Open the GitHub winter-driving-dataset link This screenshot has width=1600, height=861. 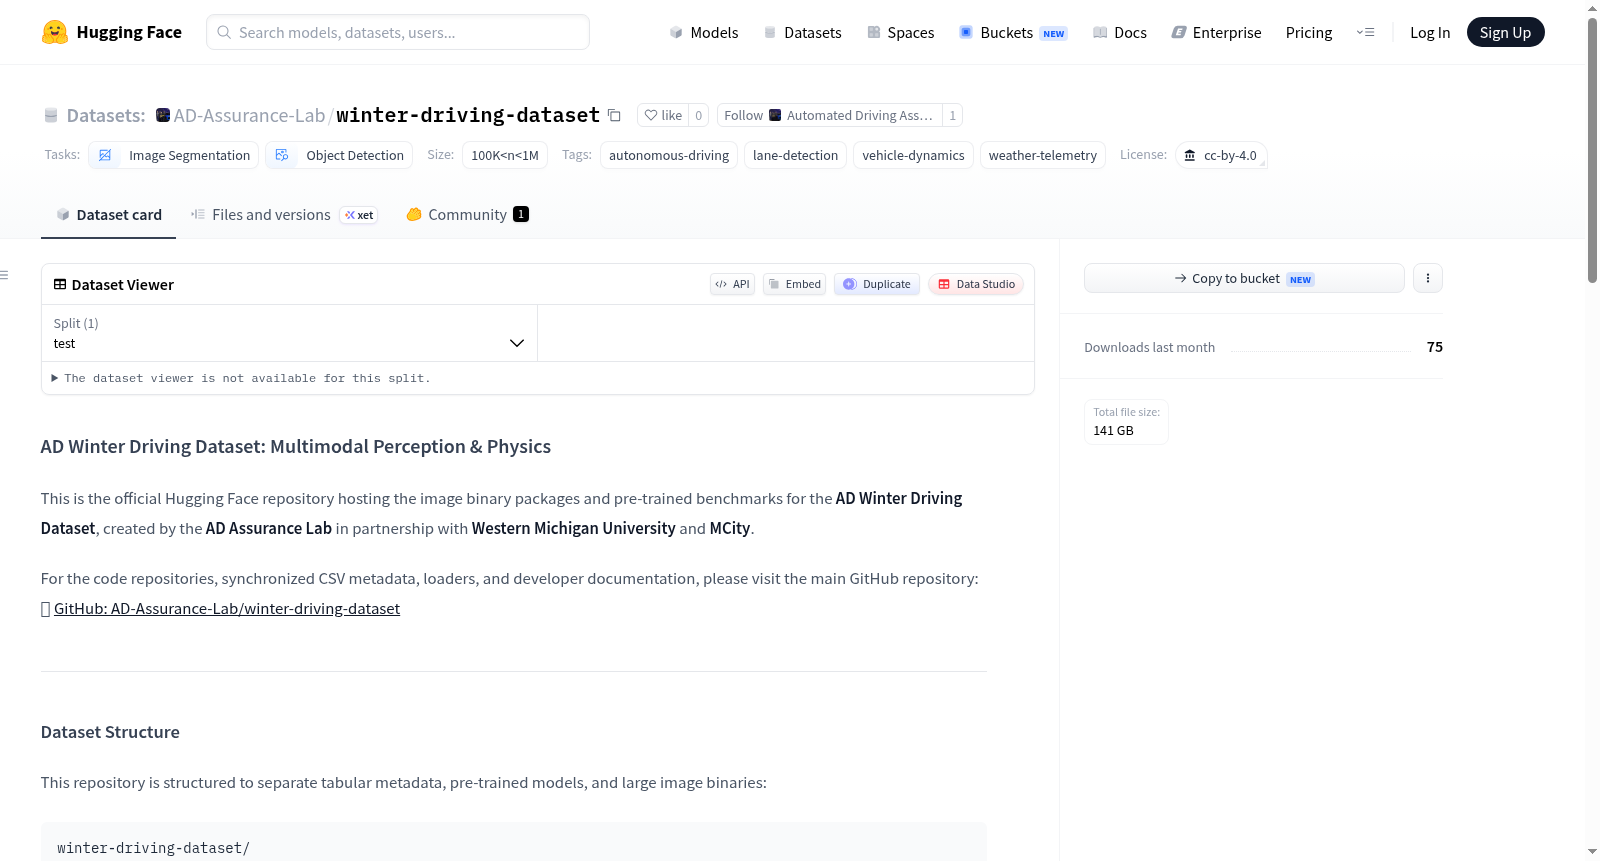coord(227,608)
